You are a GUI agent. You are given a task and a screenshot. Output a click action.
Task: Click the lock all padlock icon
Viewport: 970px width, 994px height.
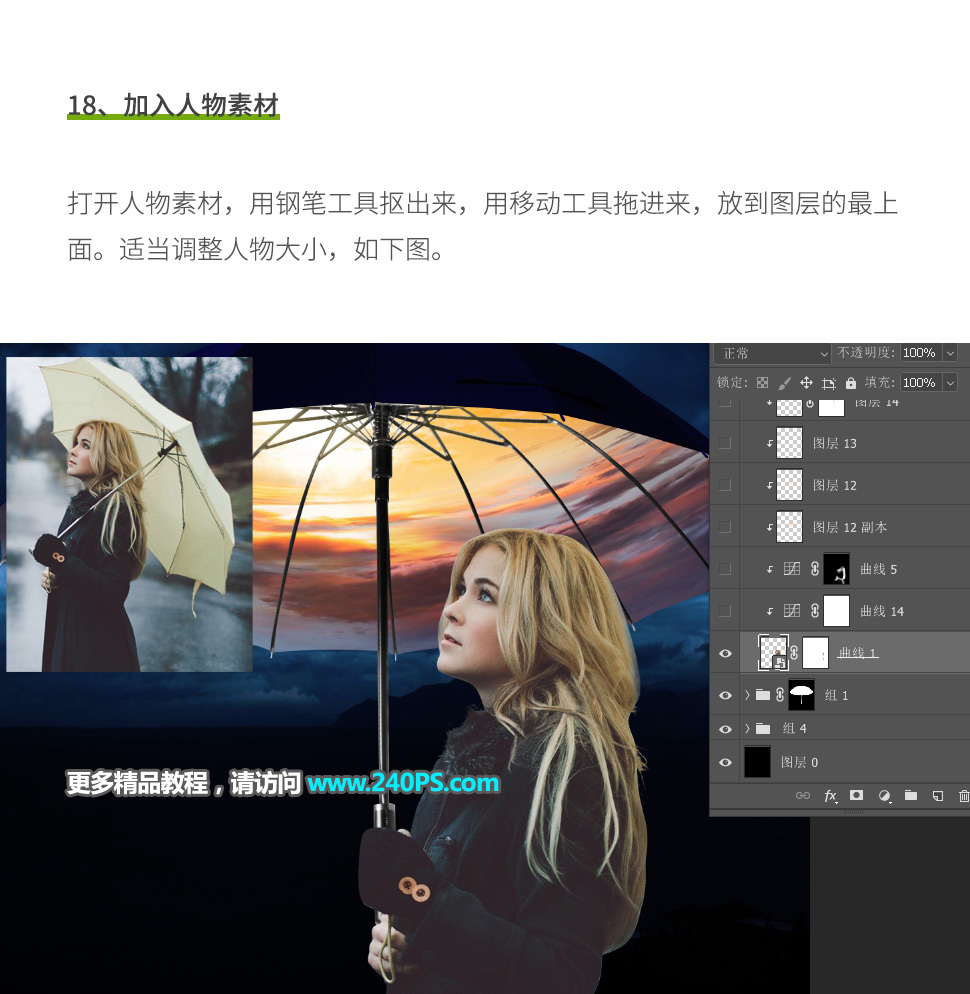[x=851, y=382]
